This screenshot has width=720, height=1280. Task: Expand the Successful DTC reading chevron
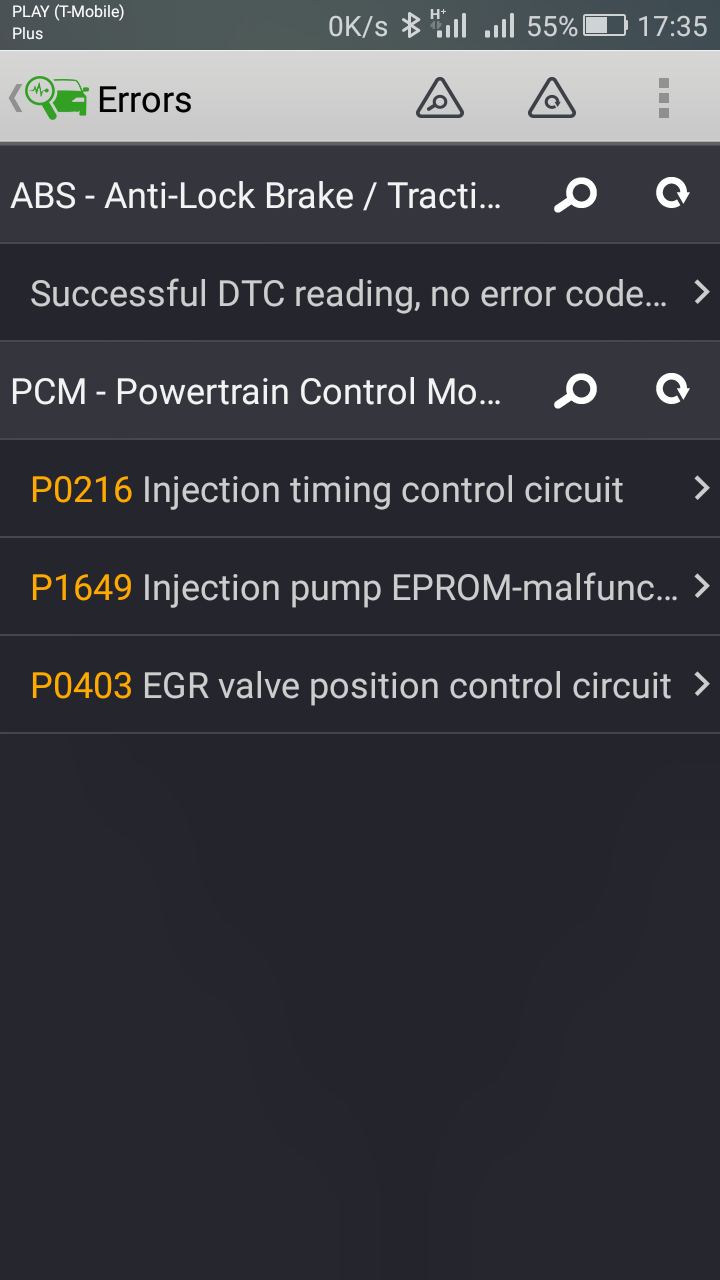[x=701, y=293]
